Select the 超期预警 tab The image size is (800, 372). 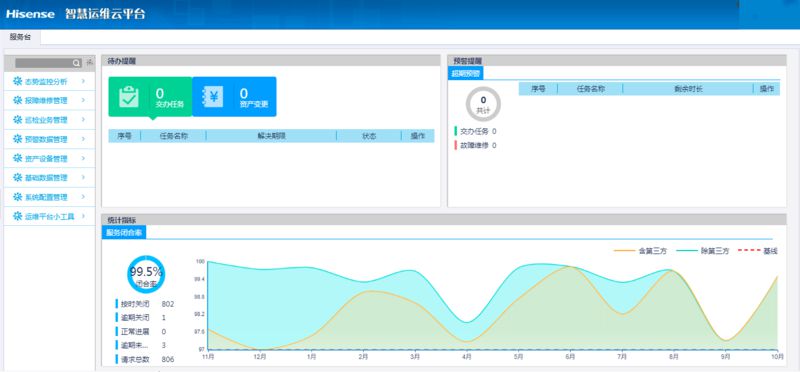[466, 73]
